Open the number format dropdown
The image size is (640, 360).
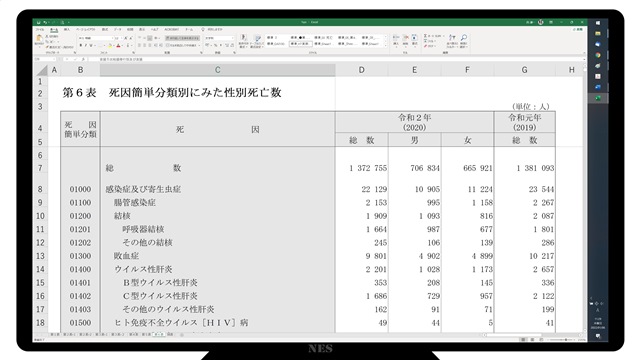click(x=220, y=38)
